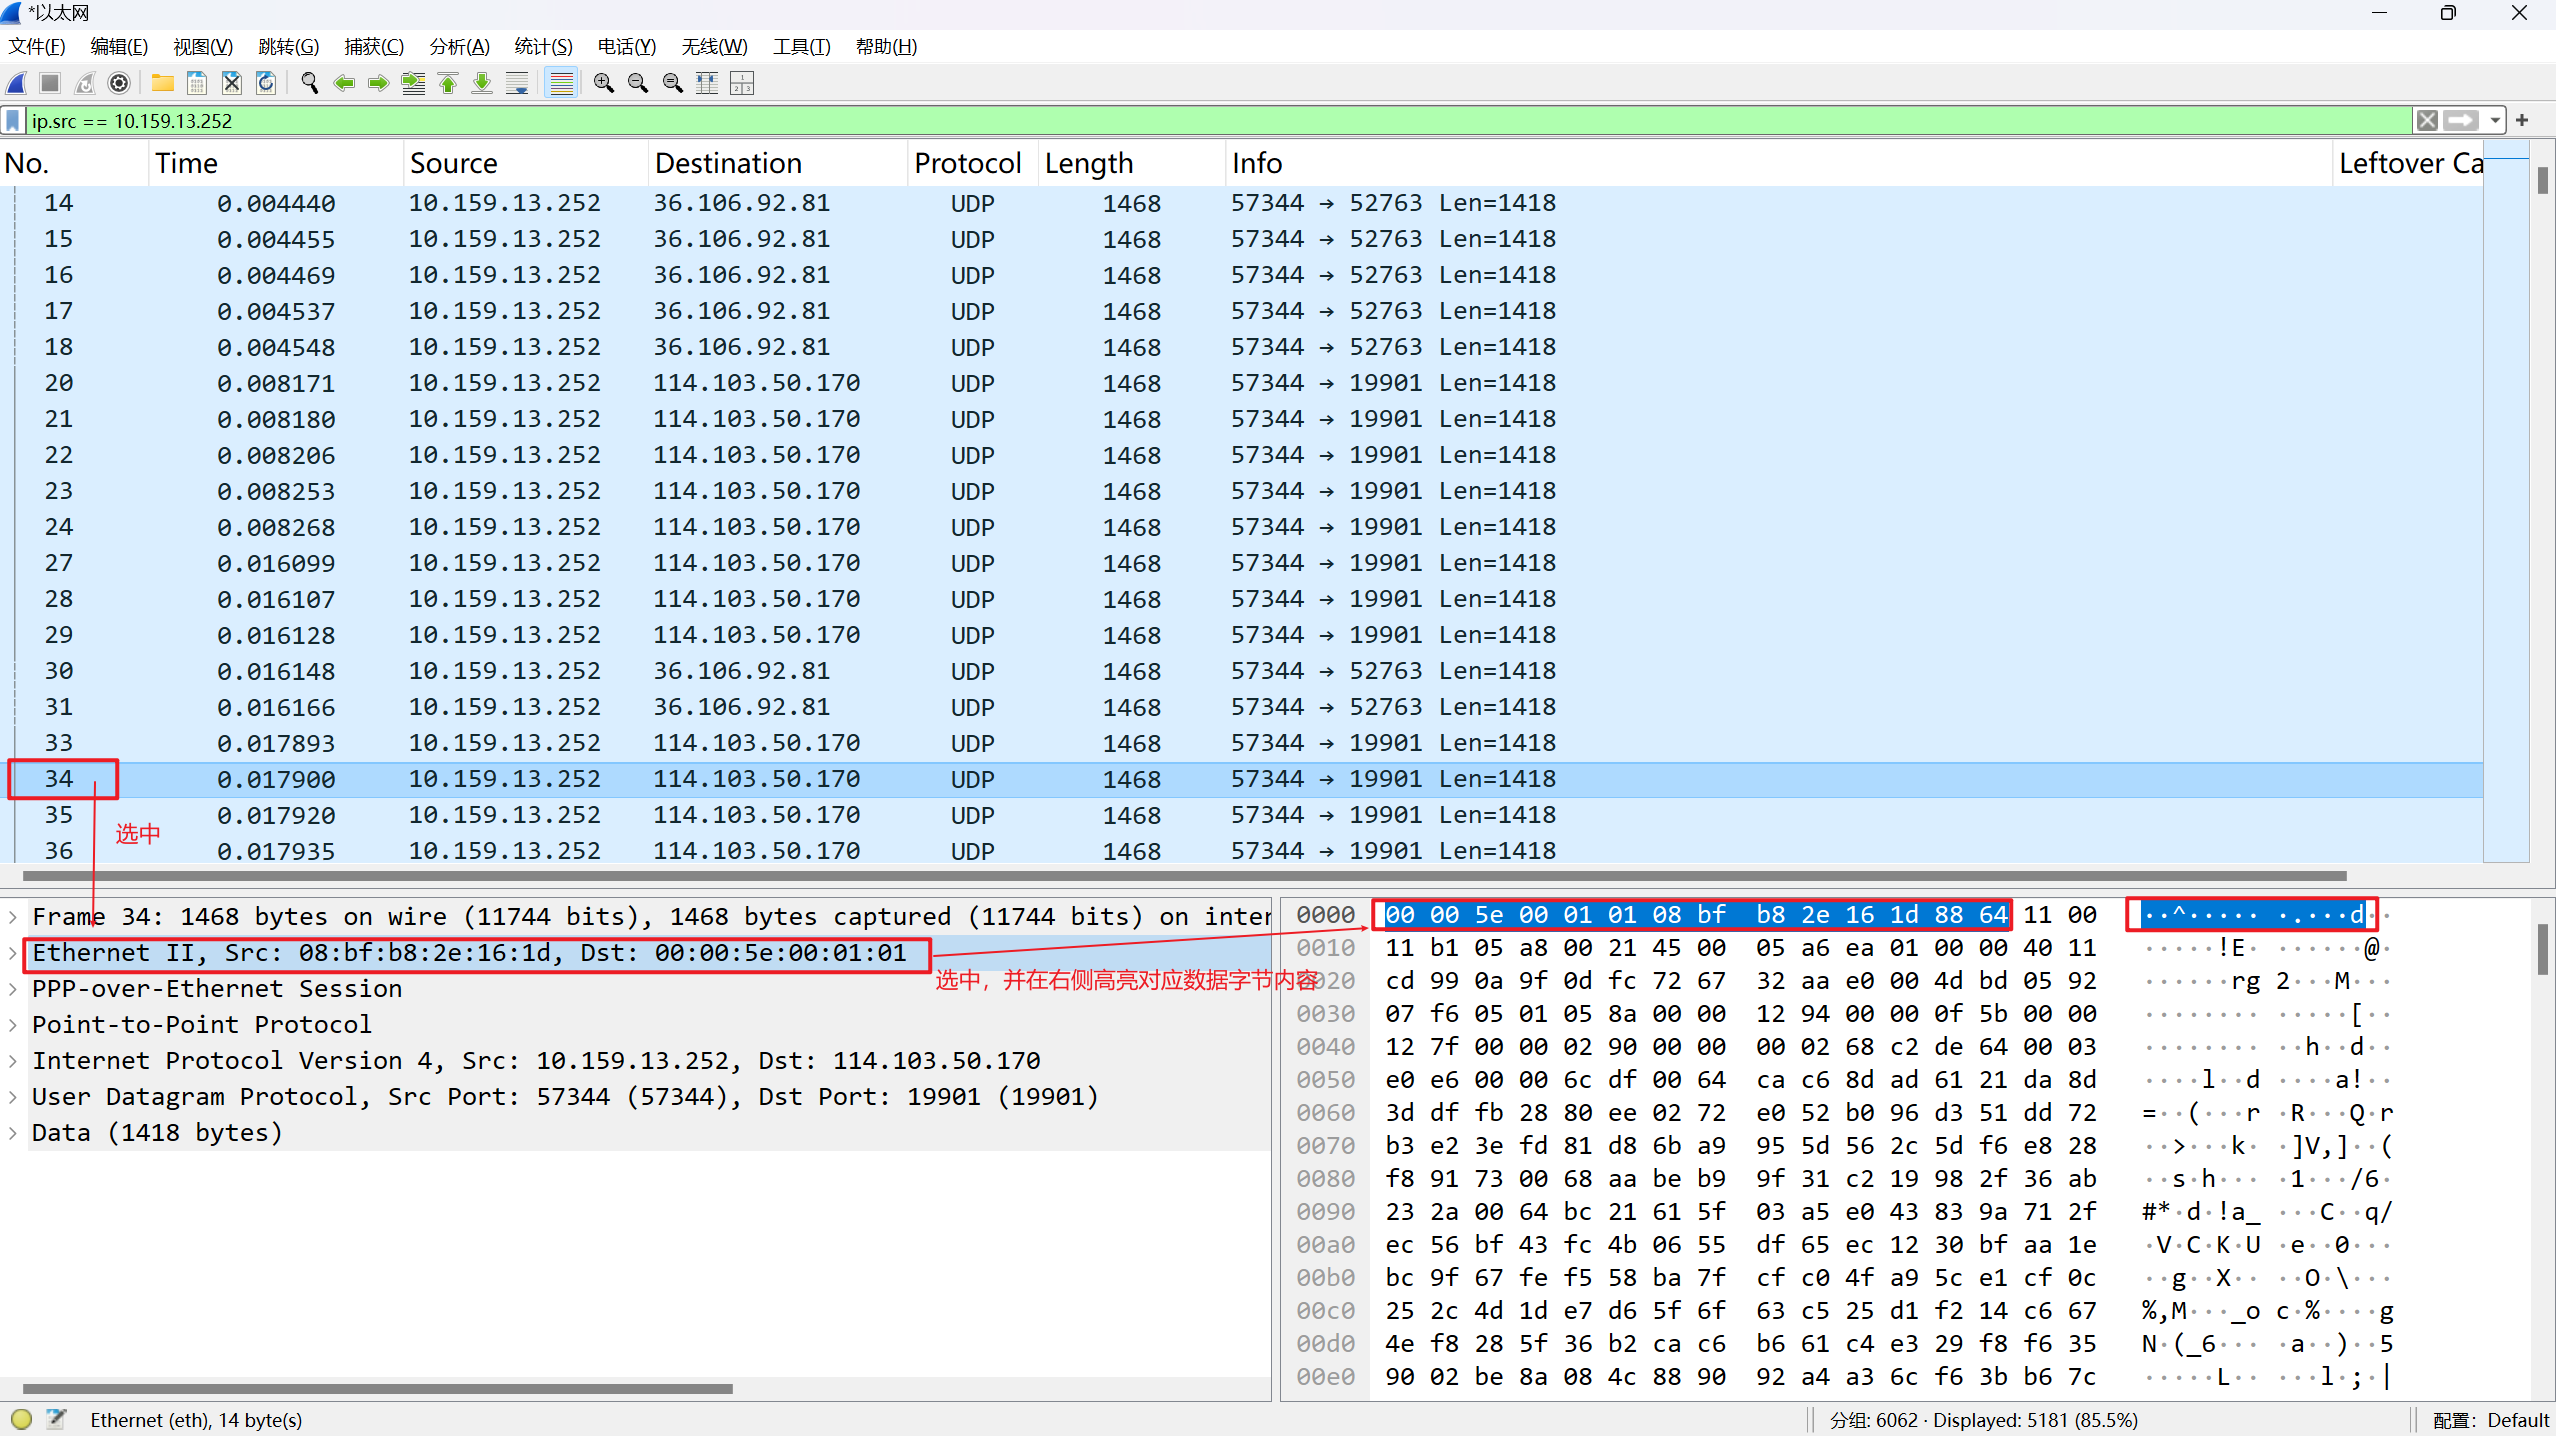Expand Internet Protocol Version 4 tree
Screen dimensions: 2556x1436
click(x=12, y=1061)
